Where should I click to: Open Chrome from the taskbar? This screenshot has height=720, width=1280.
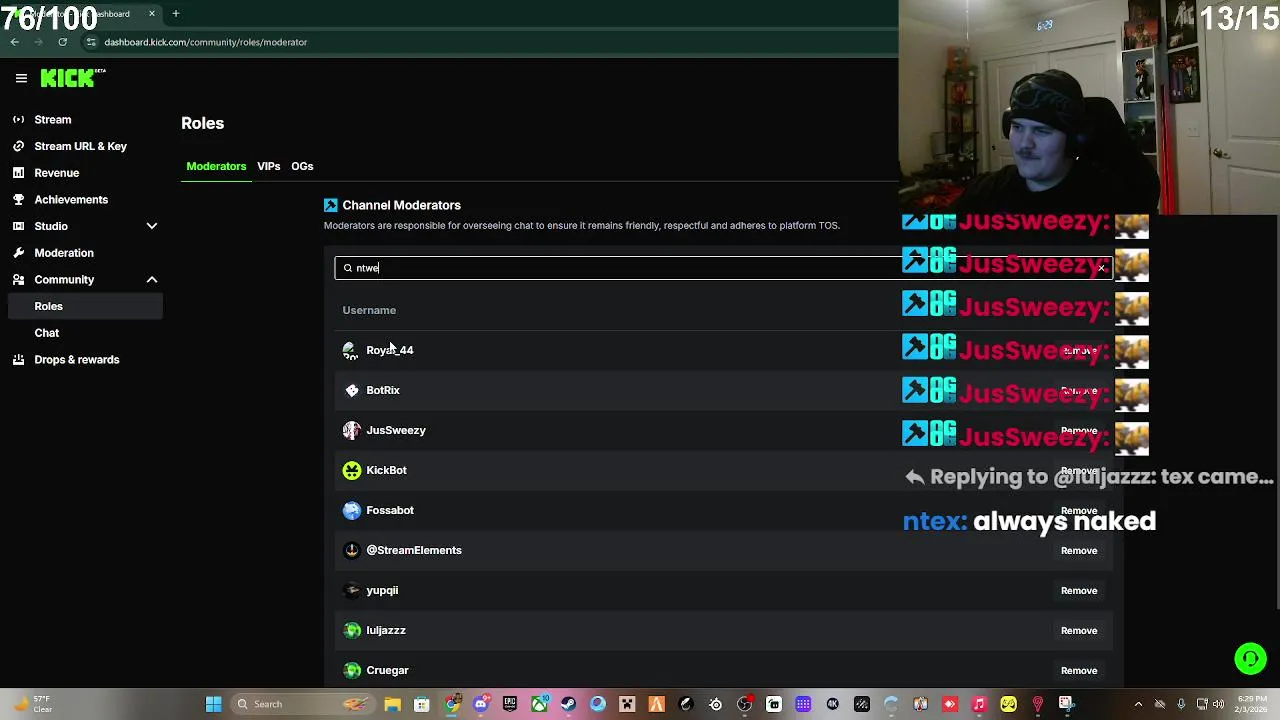click(x=452, y=704)
